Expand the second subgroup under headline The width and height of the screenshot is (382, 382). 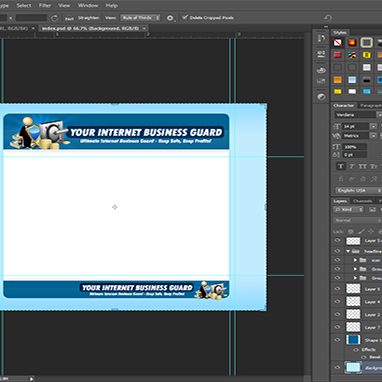[355, 269]
